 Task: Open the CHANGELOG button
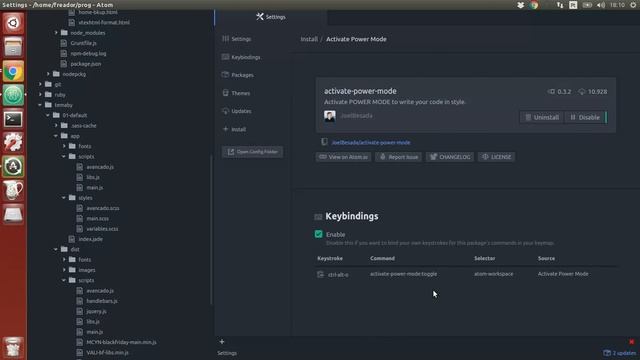click(x=450, y=157)
